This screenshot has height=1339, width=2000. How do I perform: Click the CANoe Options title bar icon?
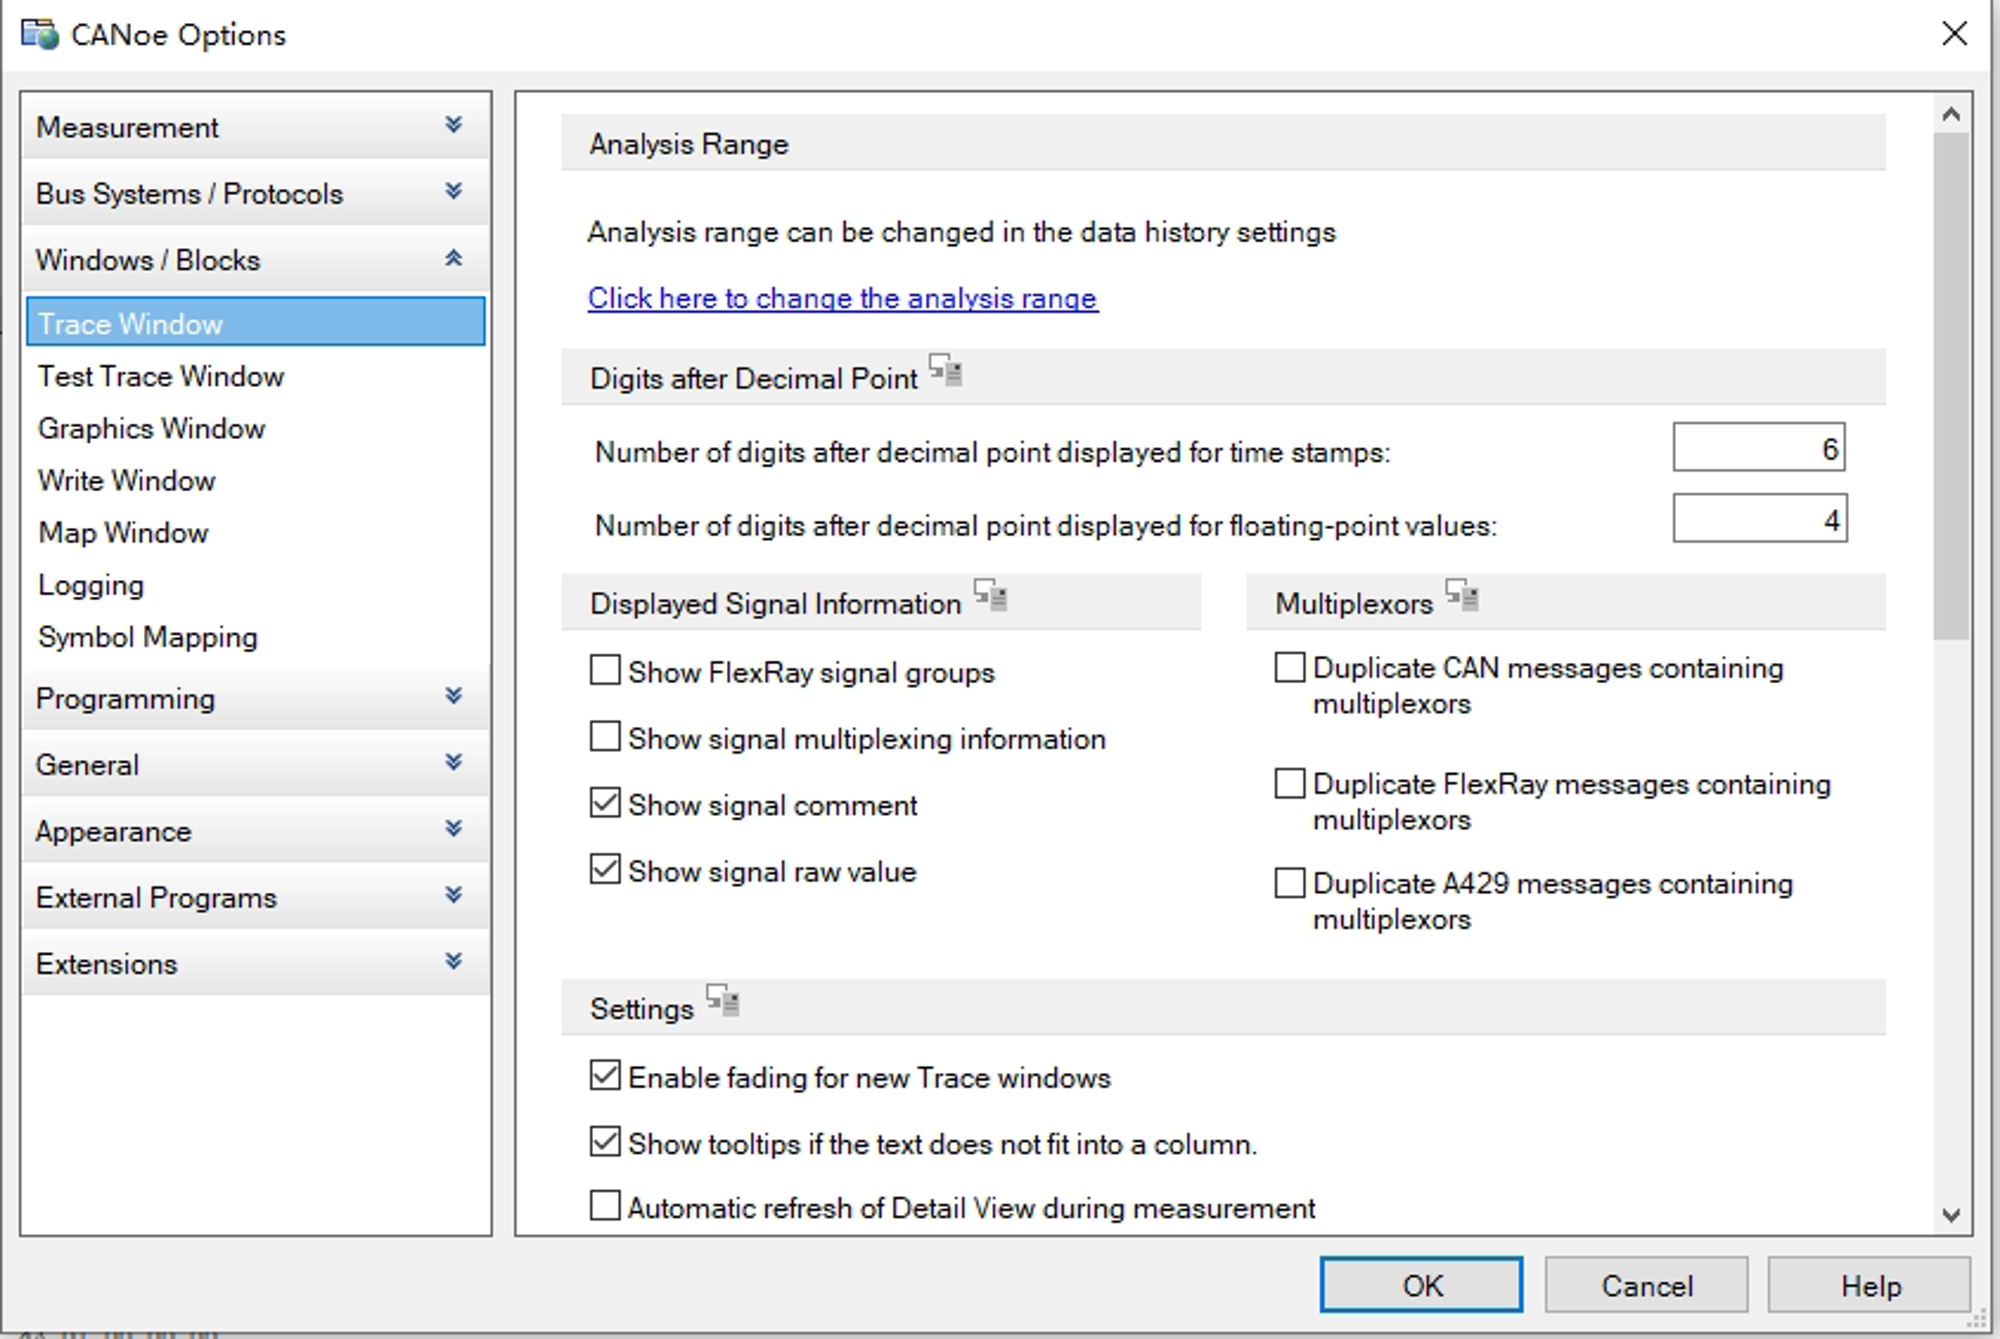40,34
